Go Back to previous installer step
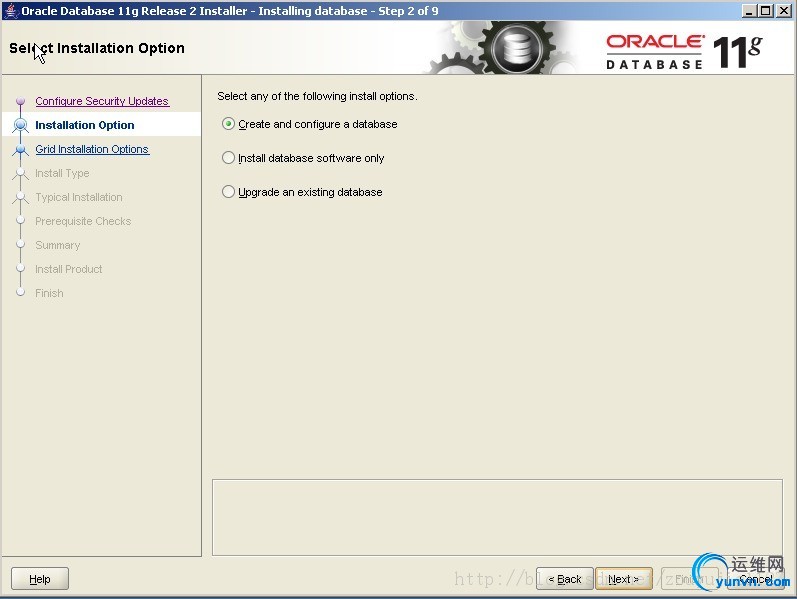 pyautogui.click(x=565, y=579)
